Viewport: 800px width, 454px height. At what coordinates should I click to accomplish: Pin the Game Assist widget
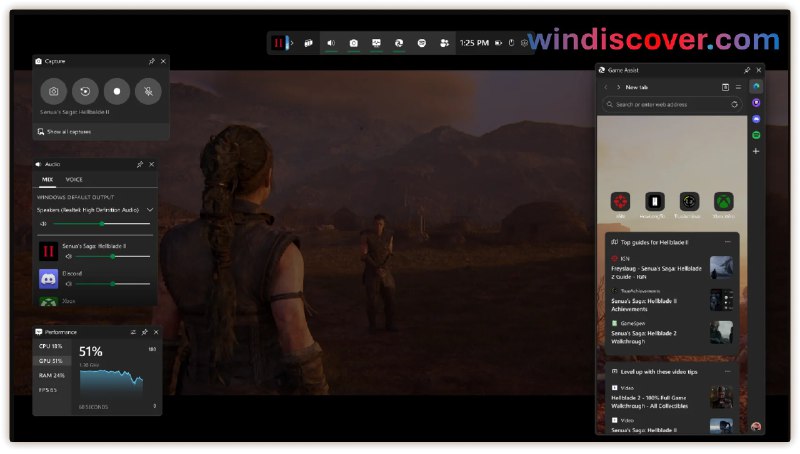pos(747,70)
